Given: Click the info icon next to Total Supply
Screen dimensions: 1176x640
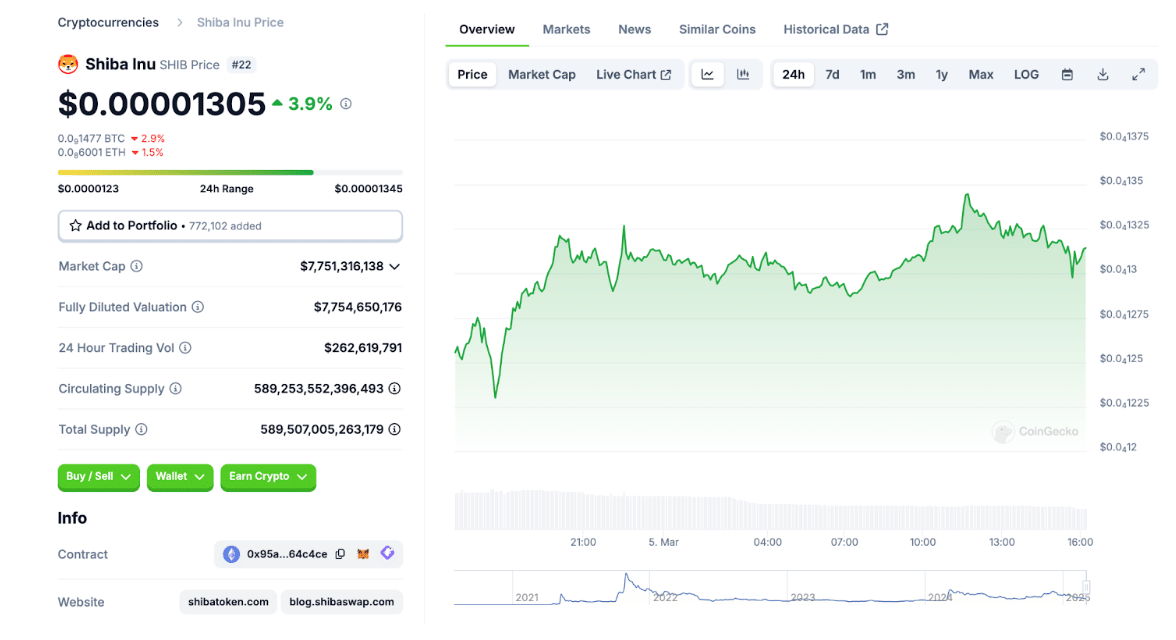Looking at the screenshot, I should pyautogui.click(x=141, y=430).
